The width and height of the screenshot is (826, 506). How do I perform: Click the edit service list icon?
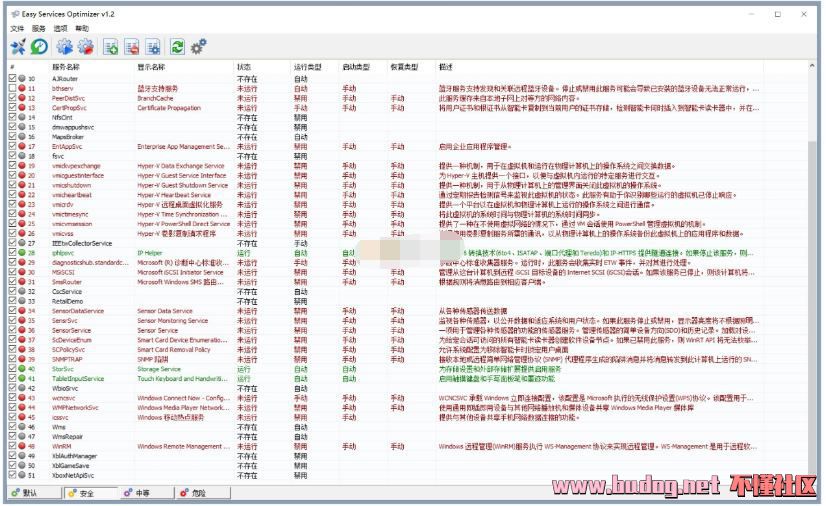[x=153, y=47]
